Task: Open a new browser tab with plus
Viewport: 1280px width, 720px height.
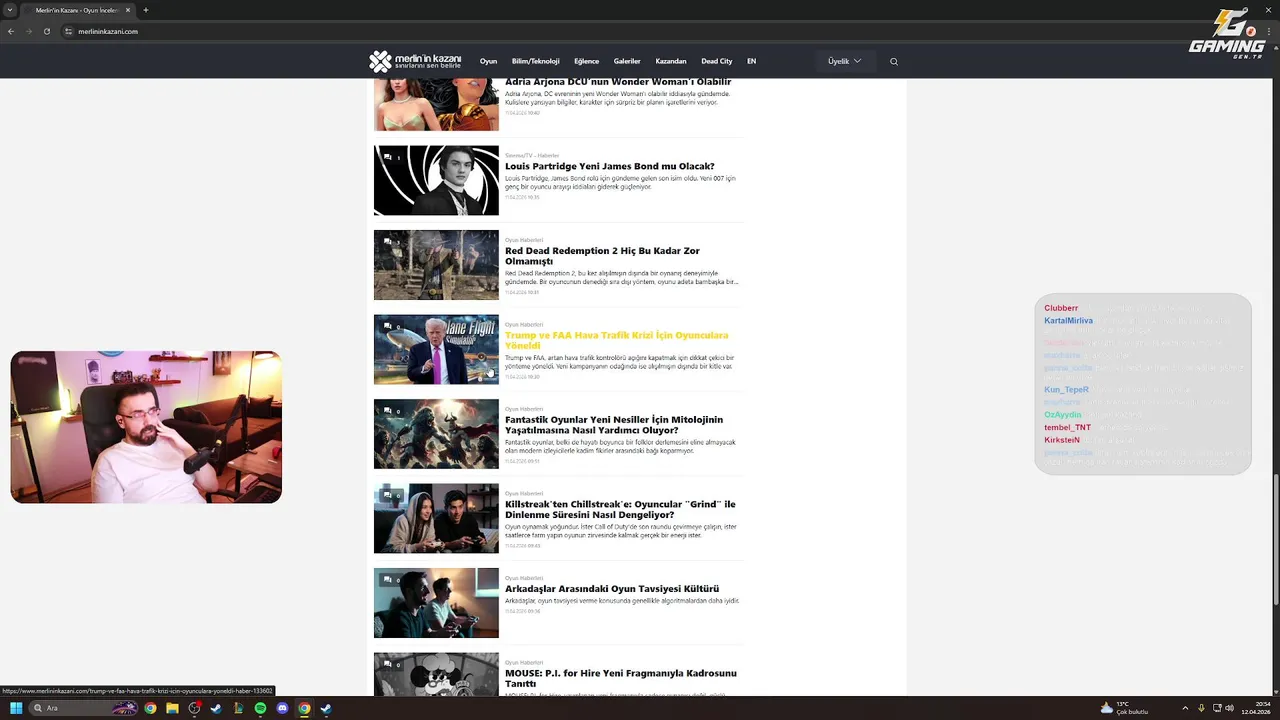Action: tap(146, 10)
